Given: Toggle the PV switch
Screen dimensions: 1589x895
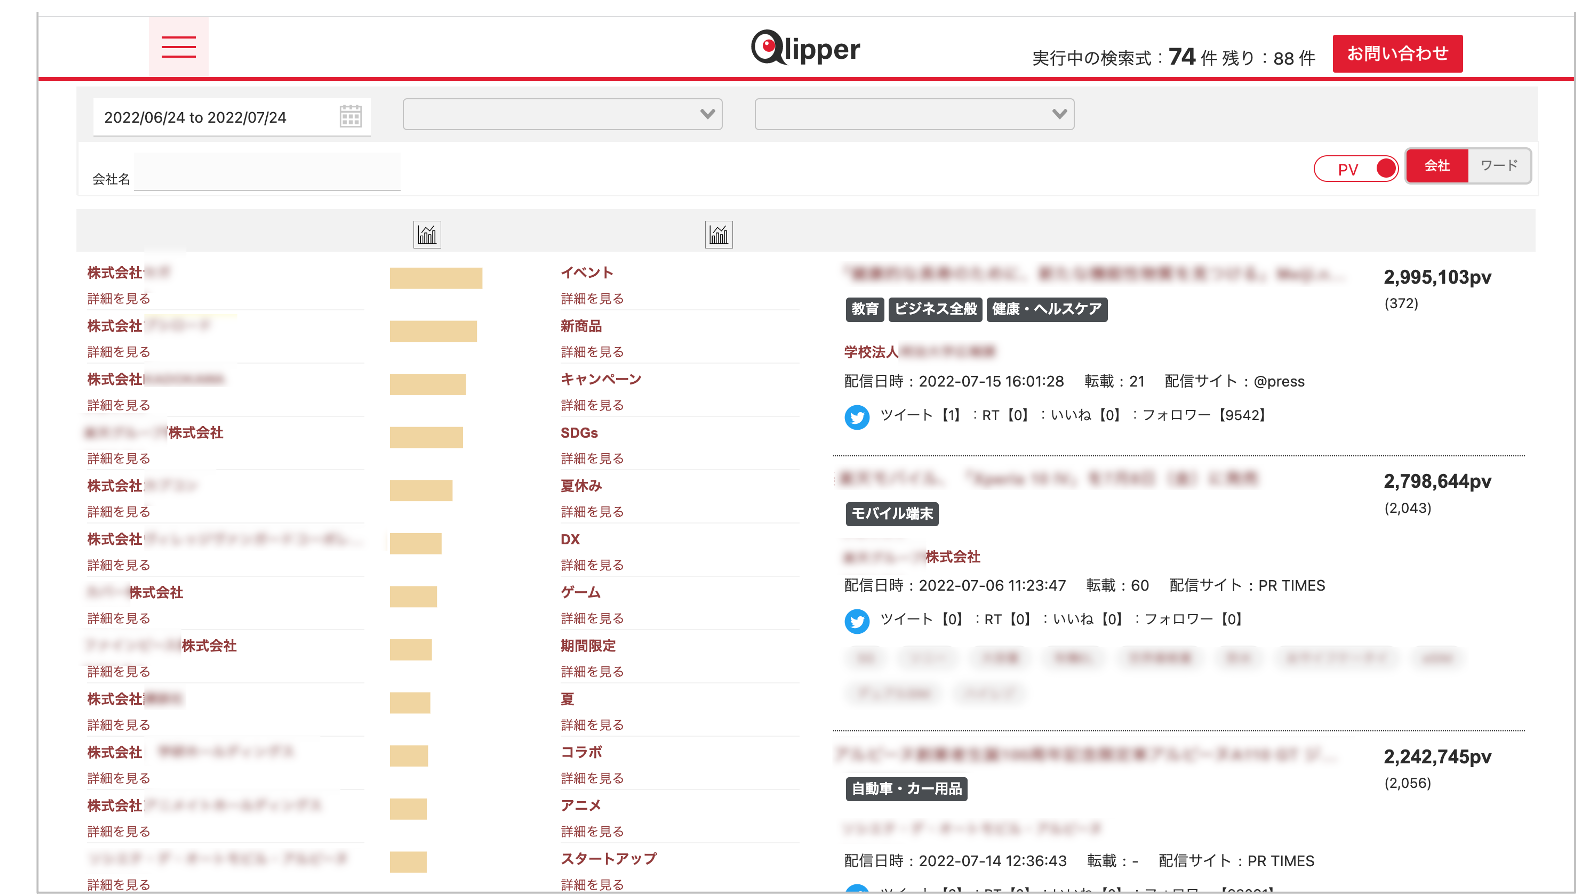Looking at the screenshot, I should [x=1356, y=169].
